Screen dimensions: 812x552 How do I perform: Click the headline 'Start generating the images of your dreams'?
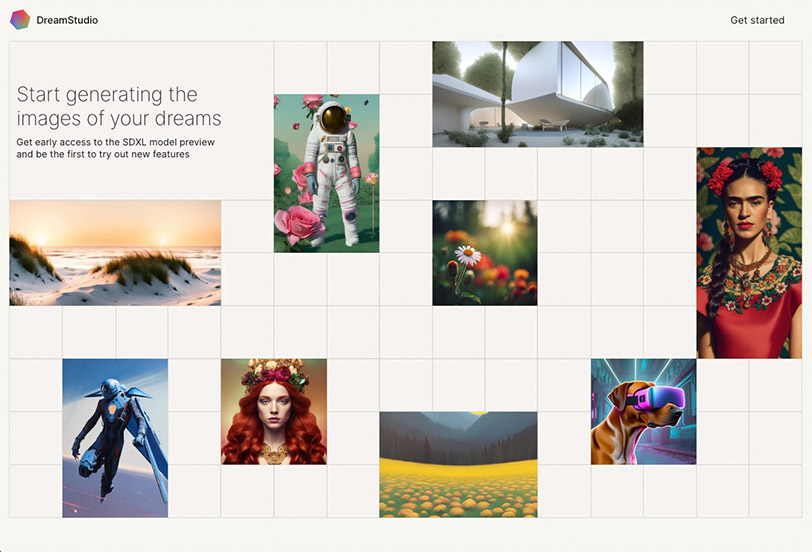119,106
